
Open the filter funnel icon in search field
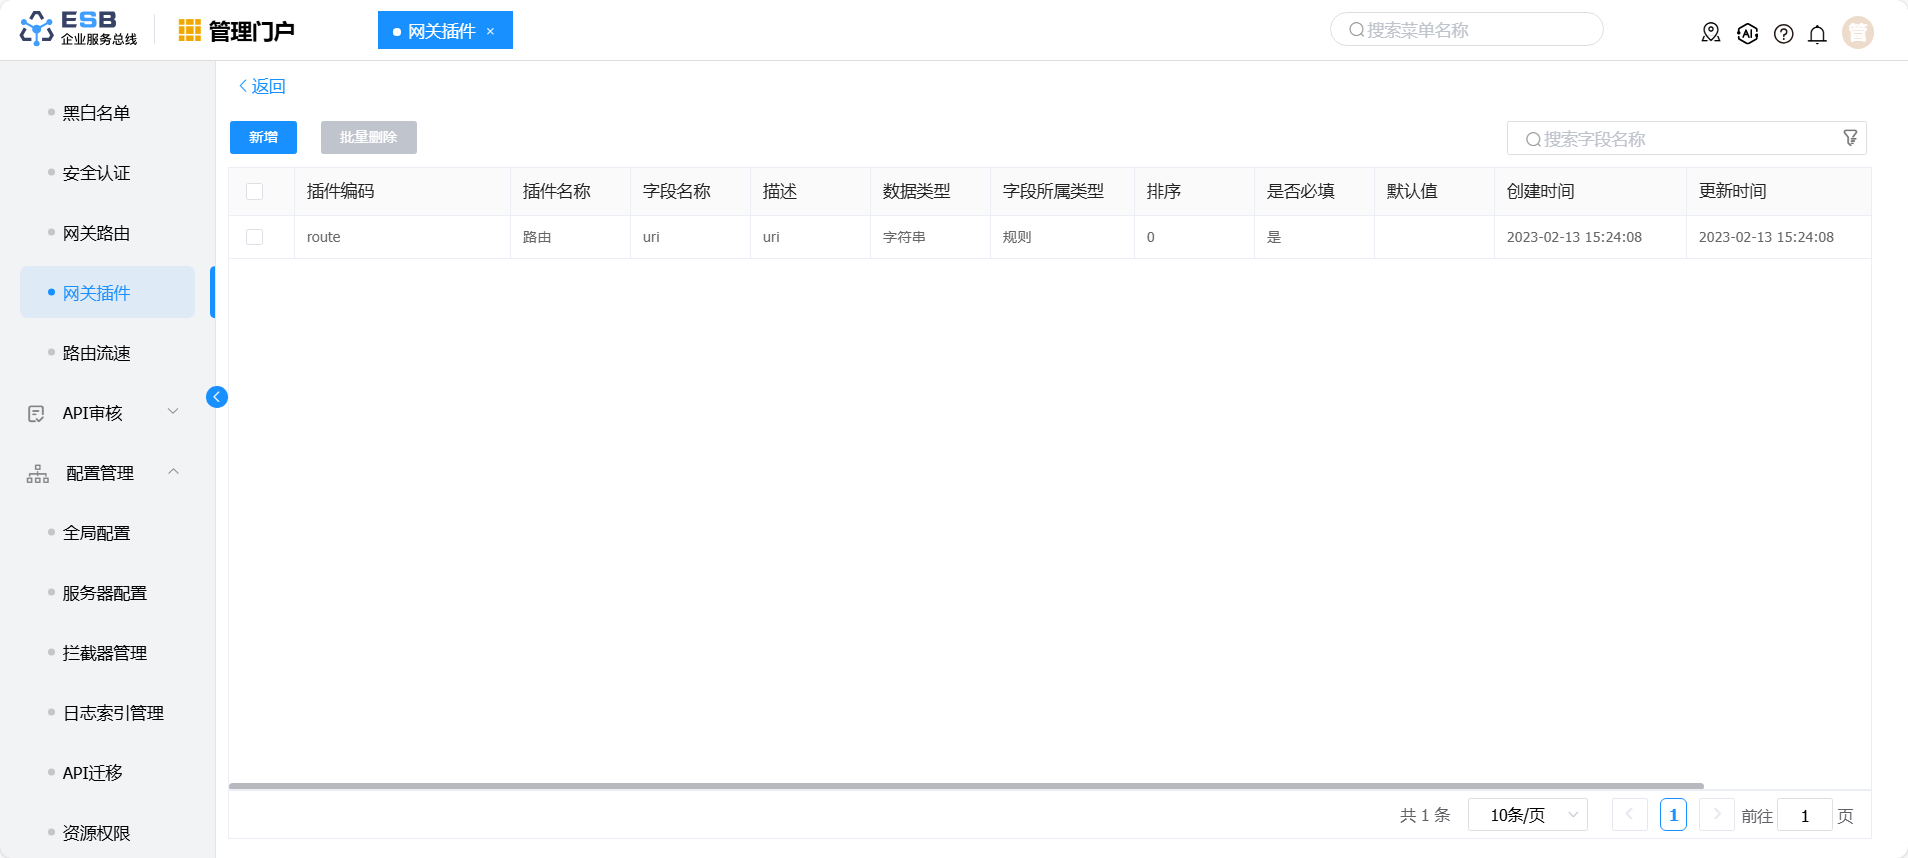tap(1850, 138)
